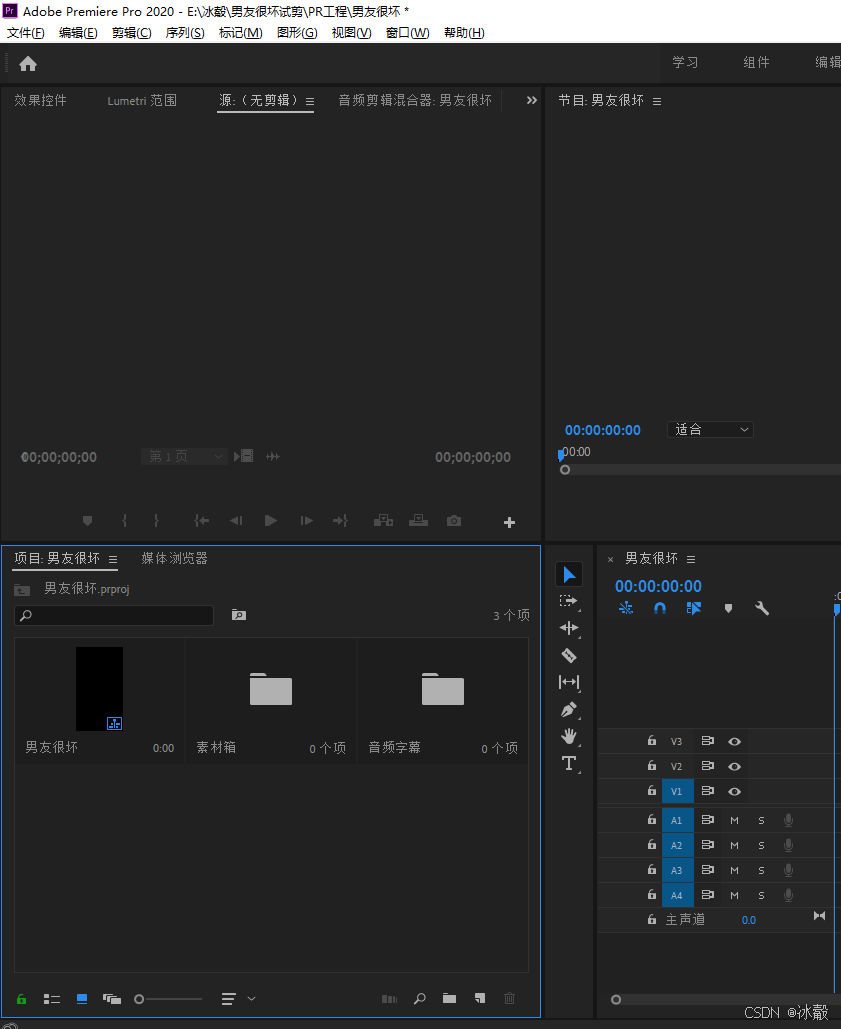
Task: Select the Track Select Forward tool
Action: [568, 601]
